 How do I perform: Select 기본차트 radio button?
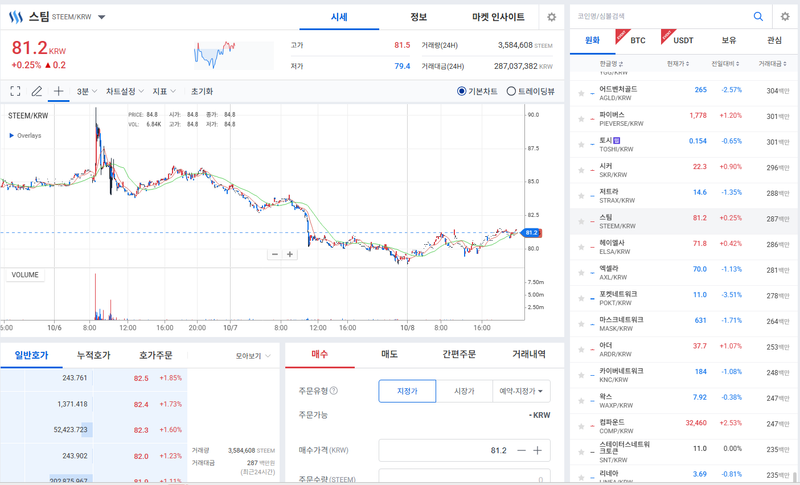click(462, 91)
